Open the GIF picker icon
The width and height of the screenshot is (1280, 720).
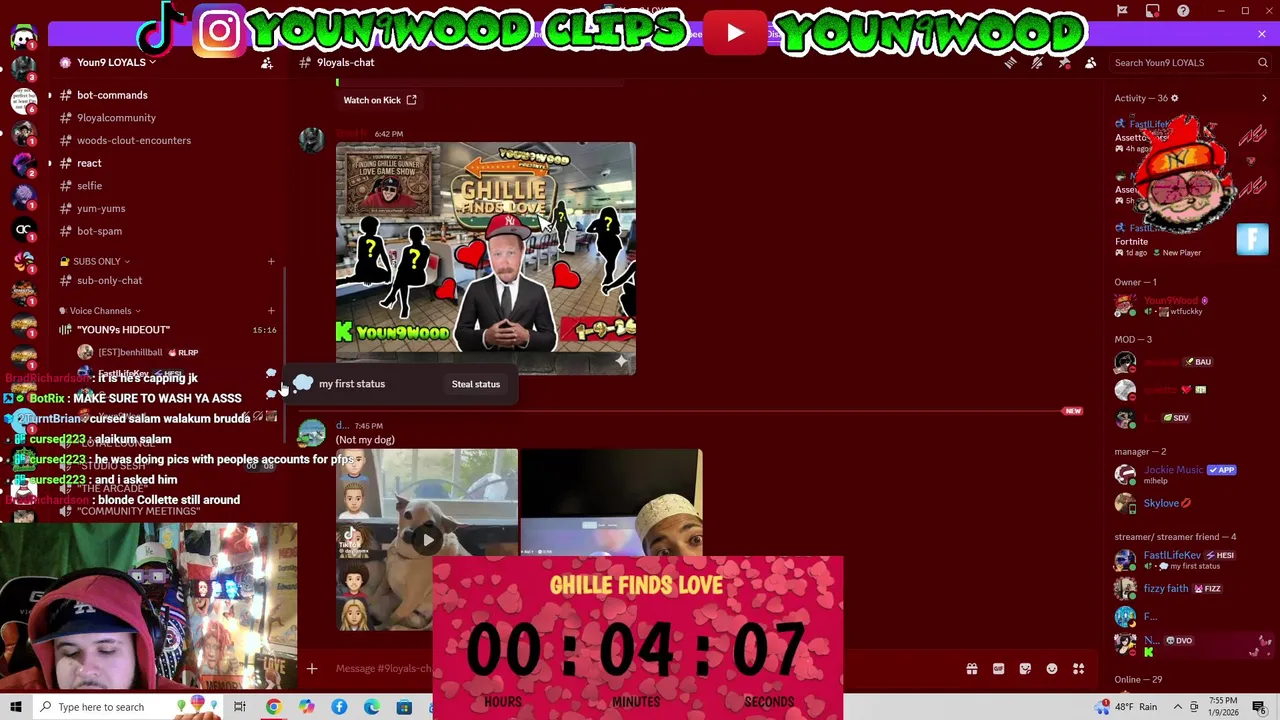998,669
